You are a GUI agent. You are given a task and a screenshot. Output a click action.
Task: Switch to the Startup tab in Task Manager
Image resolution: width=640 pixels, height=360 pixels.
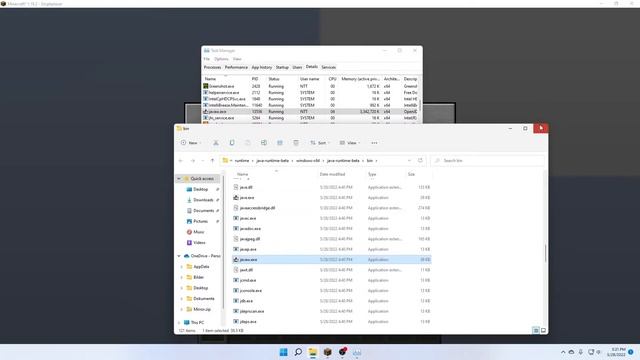click(x=282, y=67)
